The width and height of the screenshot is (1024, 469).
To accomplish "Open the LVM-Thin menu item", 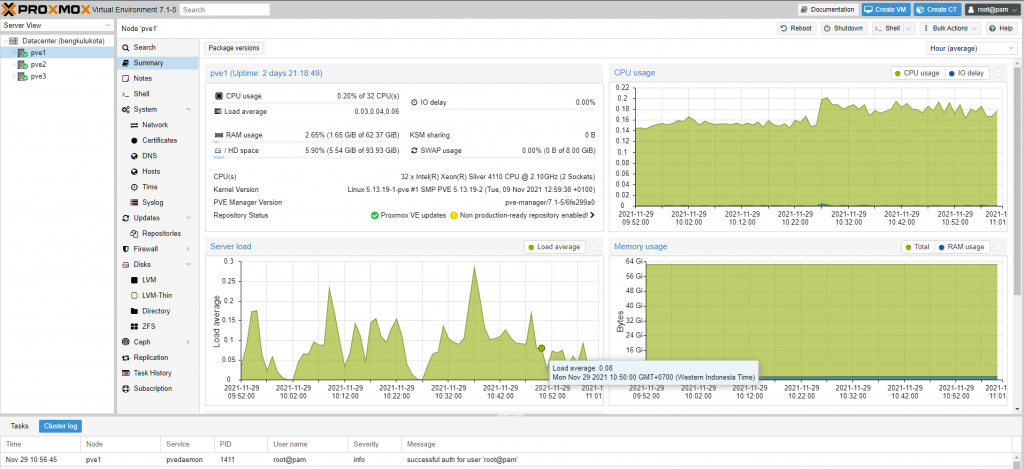I will pyautogui.click(x=157, y=295).
